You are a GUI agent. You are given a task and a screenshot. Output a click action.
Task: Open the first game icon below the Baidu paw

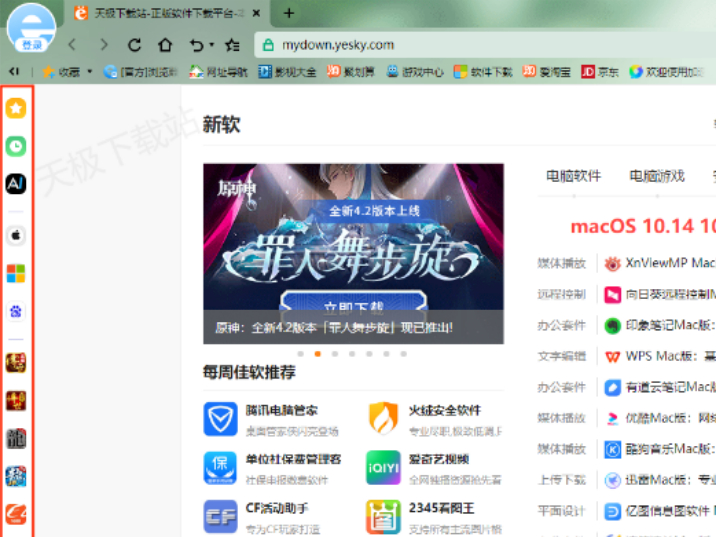point(16,363)
